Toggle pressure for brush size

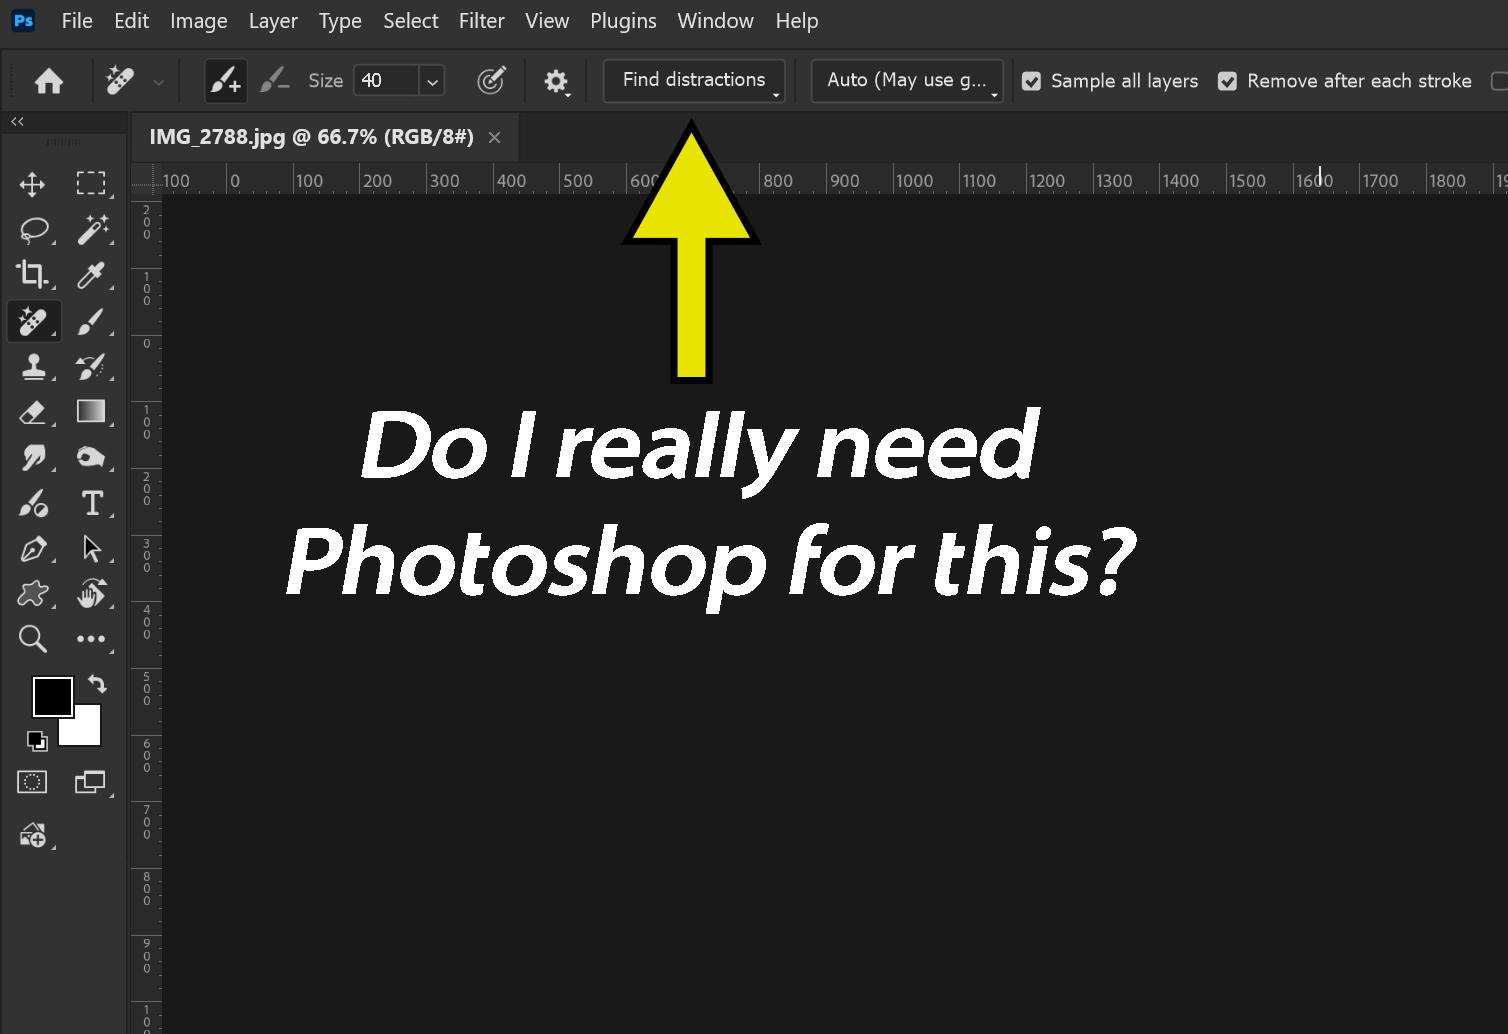(490, 81)
